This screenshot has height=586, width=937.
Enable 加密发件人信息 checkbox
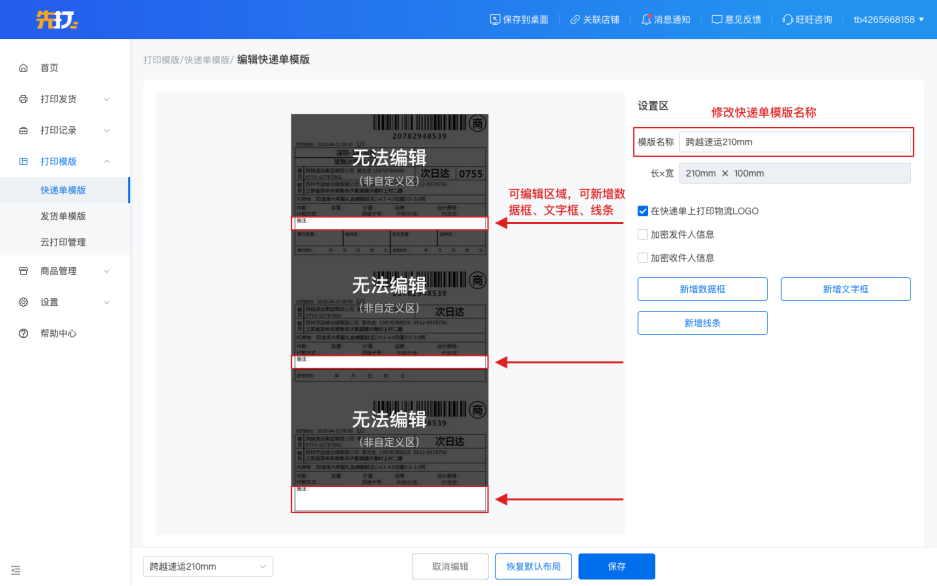643,234
